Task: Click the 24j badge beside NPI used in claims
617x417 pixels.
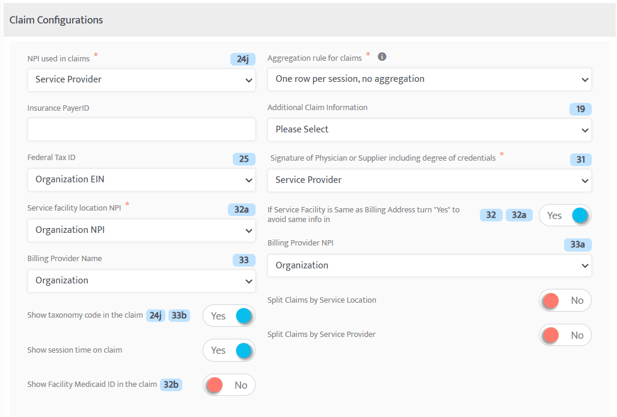Action: pos(243,59)
